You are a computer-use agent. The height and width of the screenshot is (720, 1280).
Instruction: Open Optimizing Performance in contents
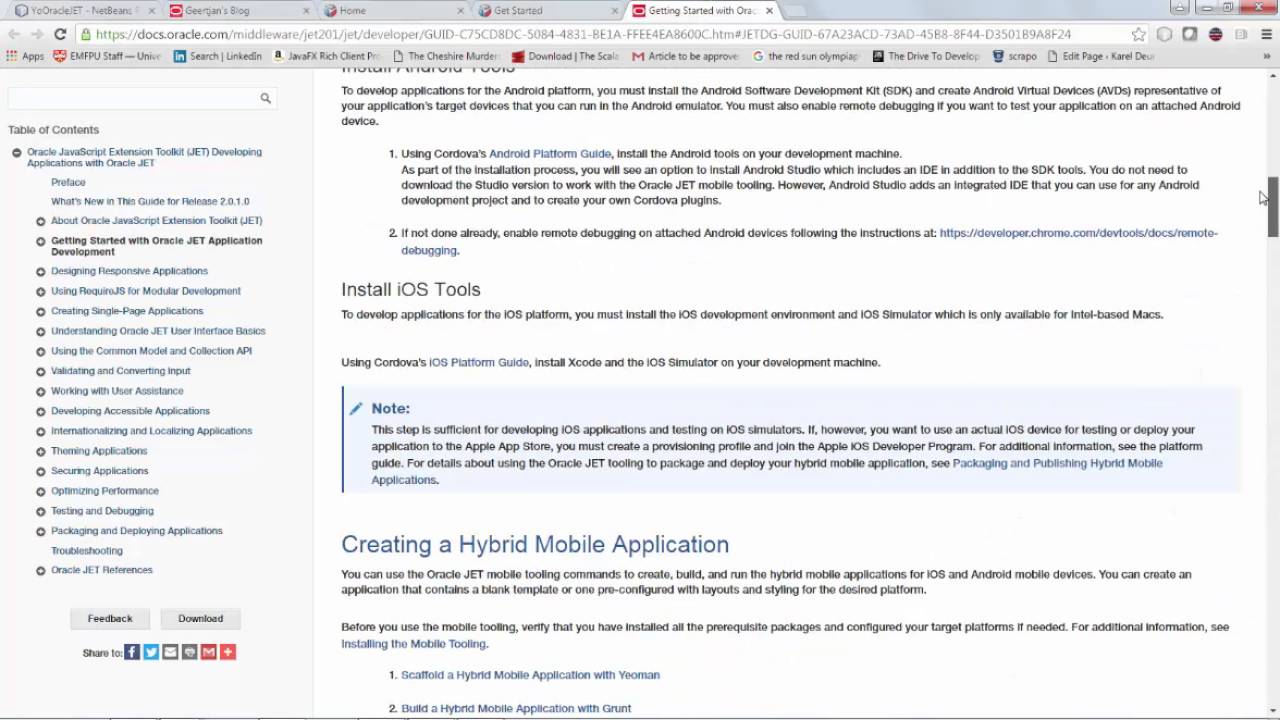[105, 491]
